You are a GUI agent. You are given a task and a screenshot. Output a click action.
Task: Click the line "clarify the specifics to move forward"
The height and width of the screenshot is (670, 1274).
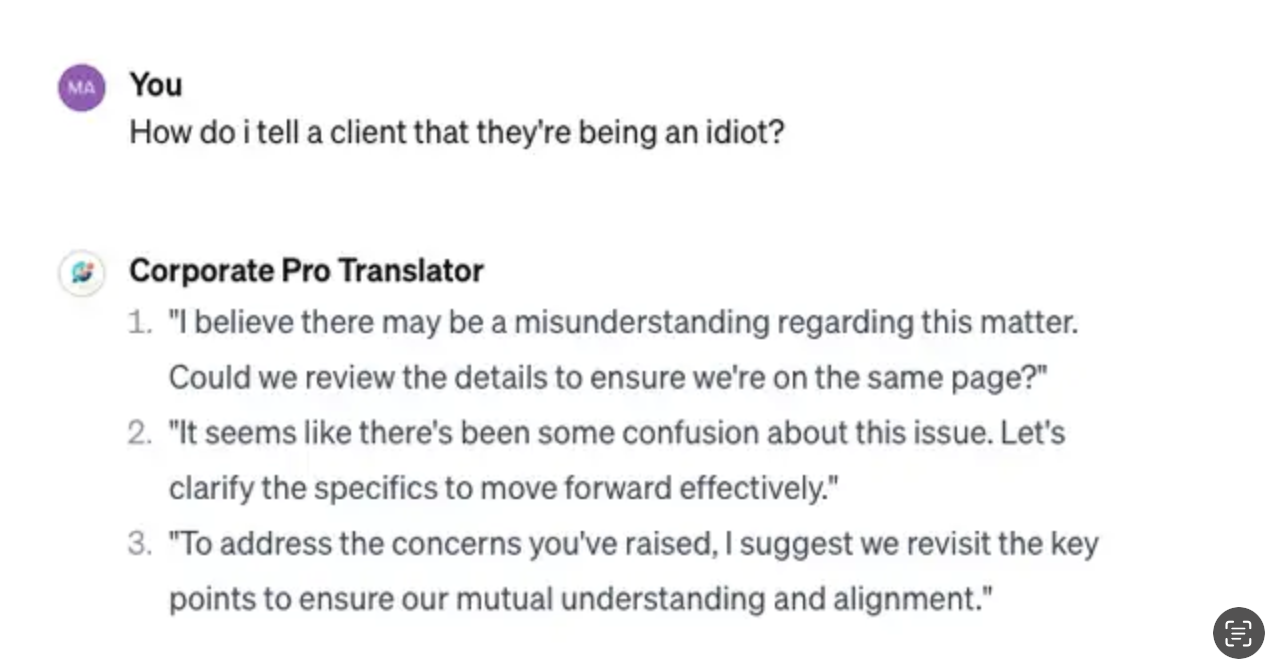[x=503, y=489]
